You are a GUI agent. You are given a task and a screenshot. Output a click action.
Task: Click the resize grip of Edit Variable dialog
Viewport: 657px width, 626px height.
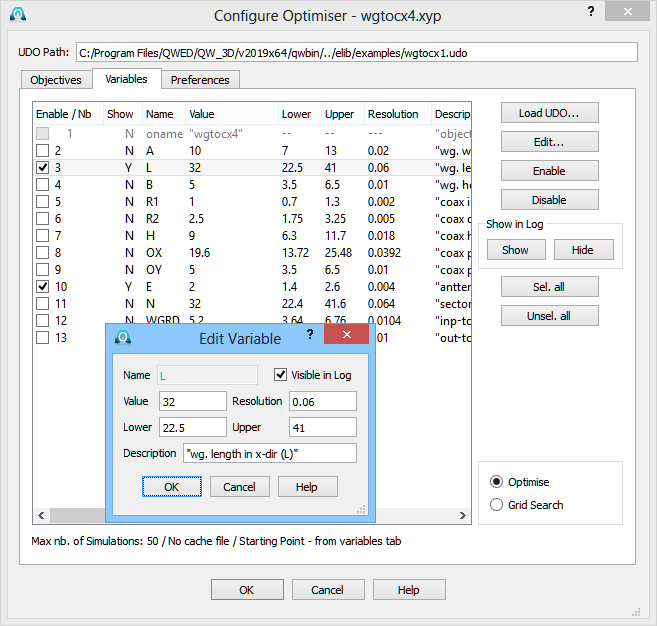pos(361,510)
